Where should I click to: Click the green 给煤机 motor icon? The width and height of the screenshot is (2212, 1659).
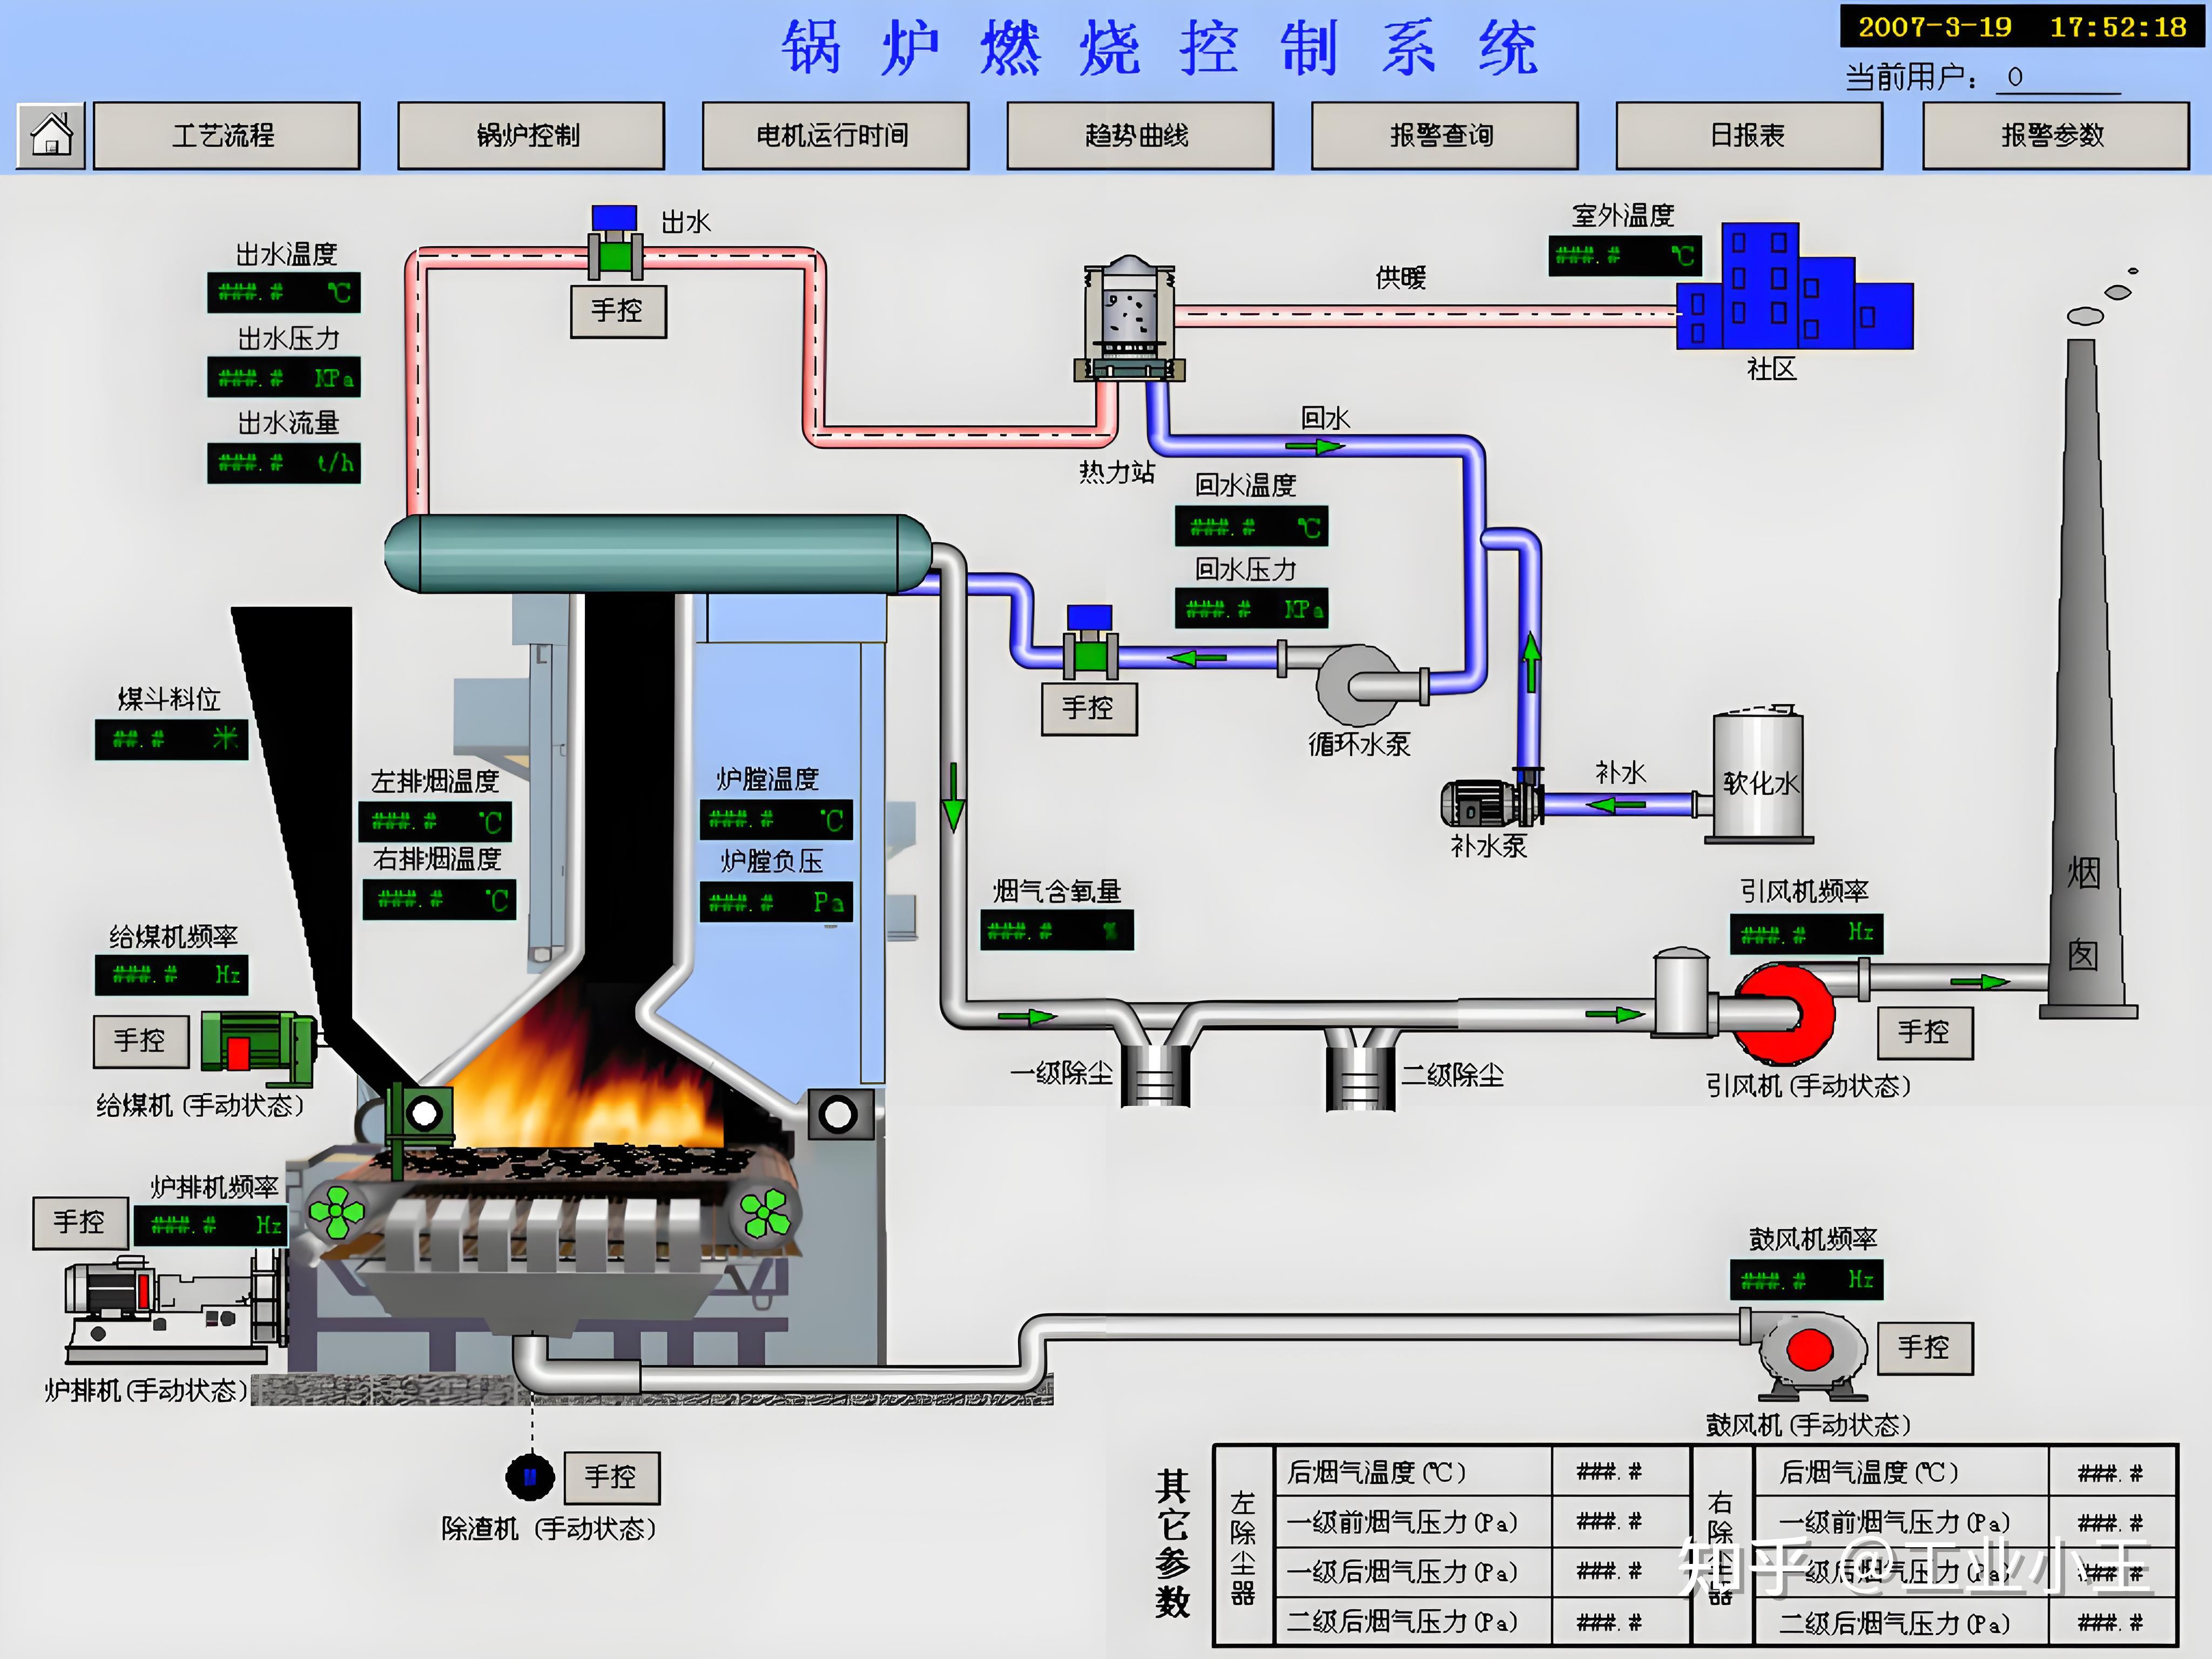tap(258, 1048)
